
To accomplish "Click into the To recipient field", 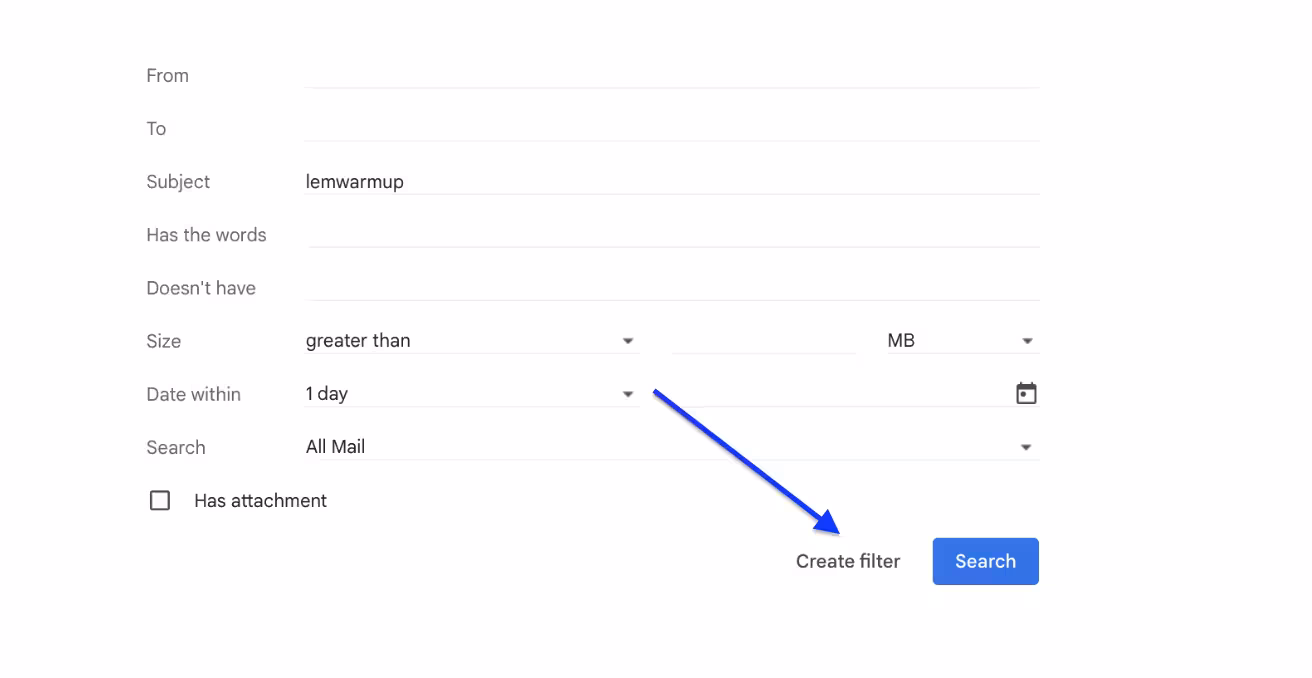I will (672, 128).
